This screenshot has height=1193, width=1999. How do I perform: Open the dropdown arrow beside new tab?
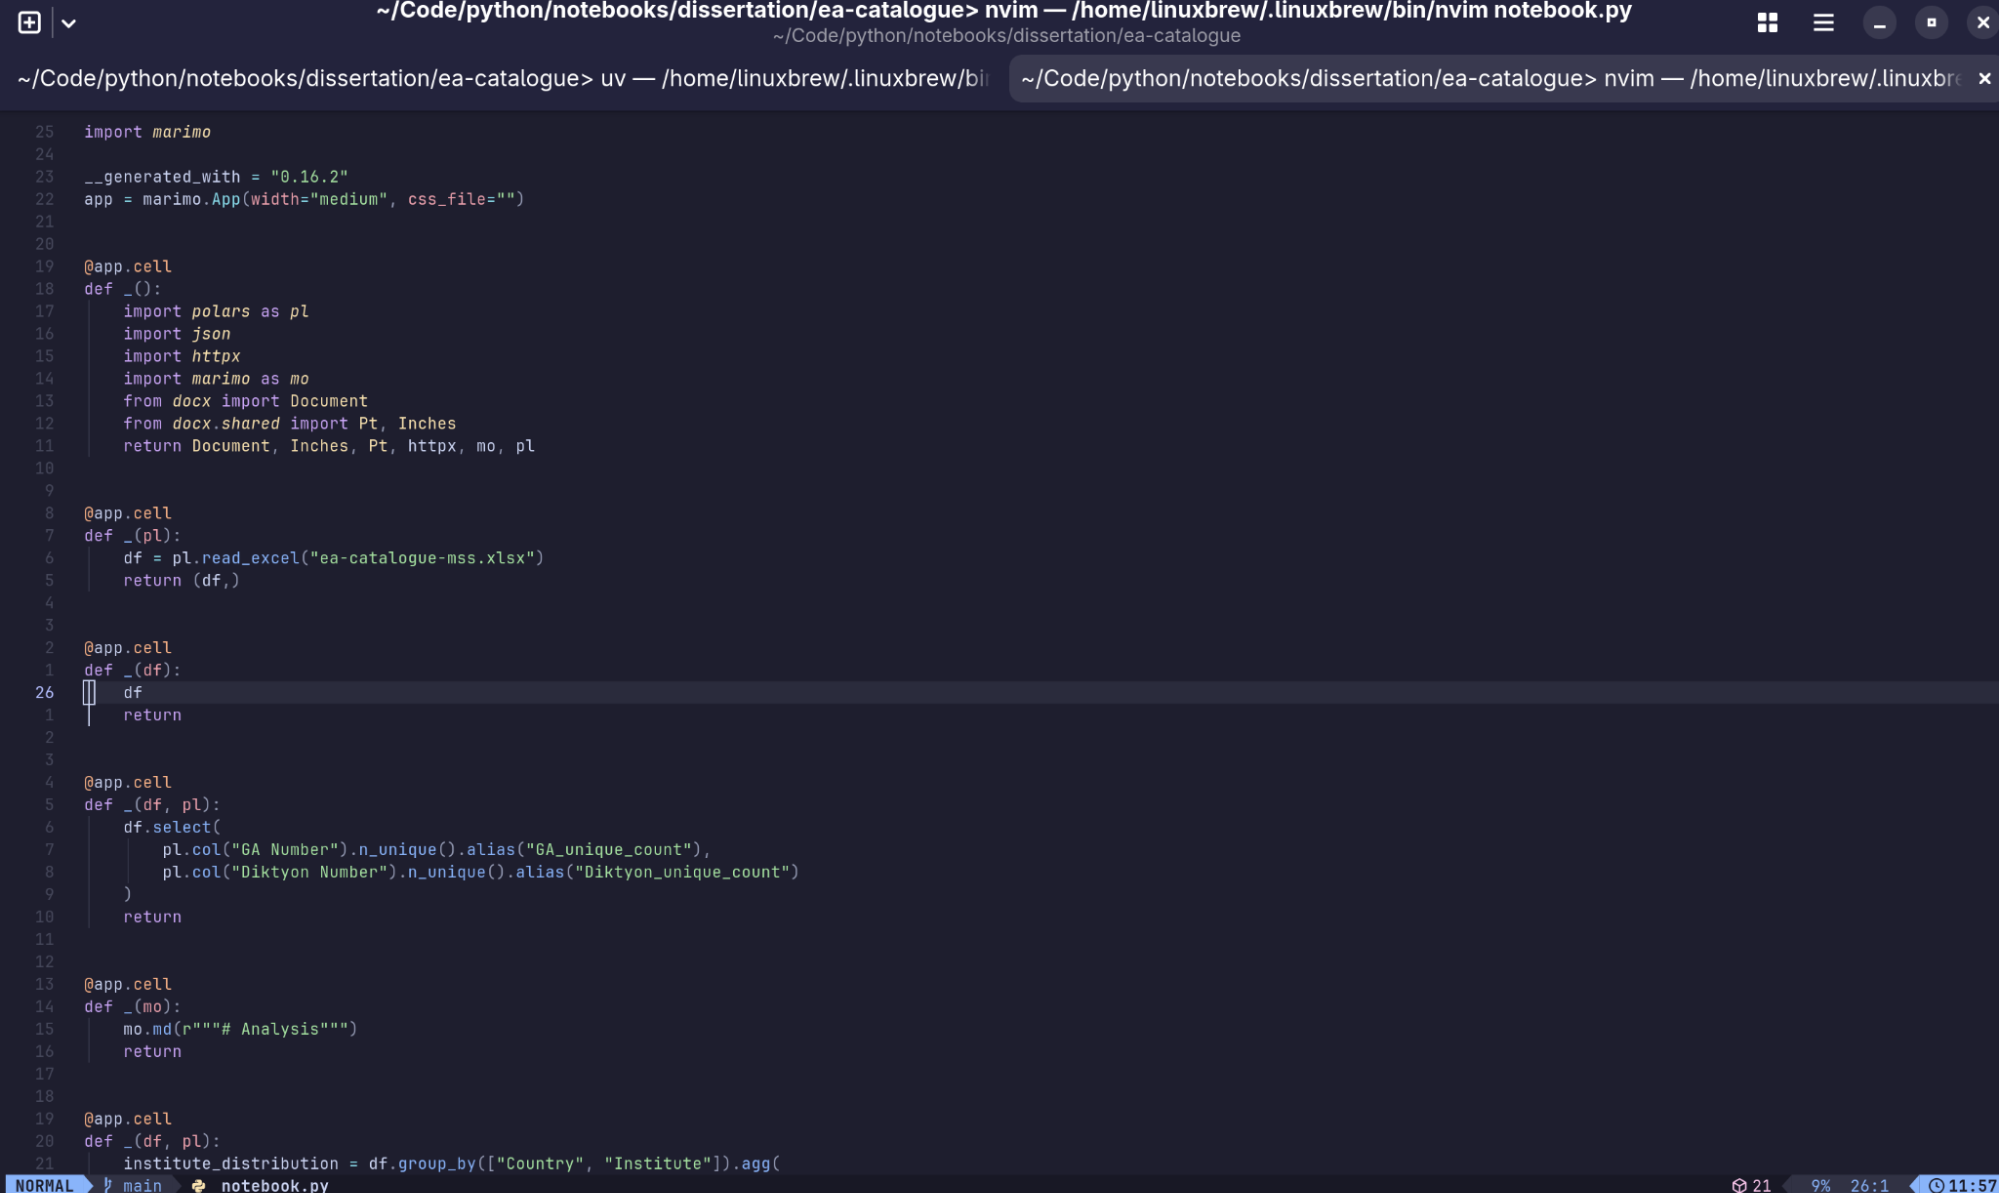68,23
